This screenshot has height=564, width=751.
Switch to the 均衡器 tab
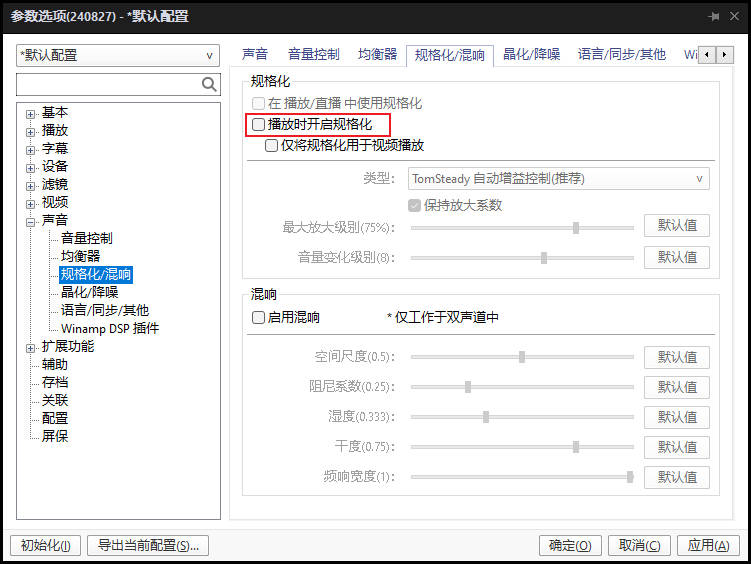click(x=377, y=54)
